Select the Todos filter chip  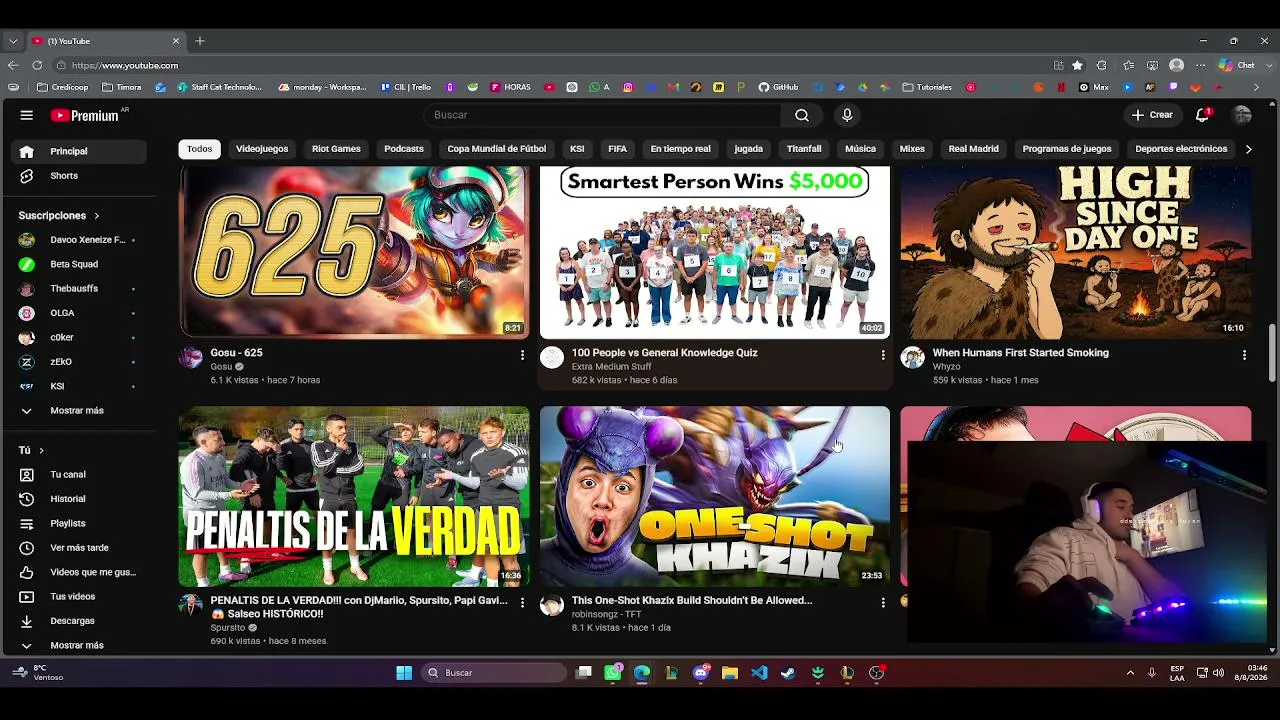tap(199, 149)
